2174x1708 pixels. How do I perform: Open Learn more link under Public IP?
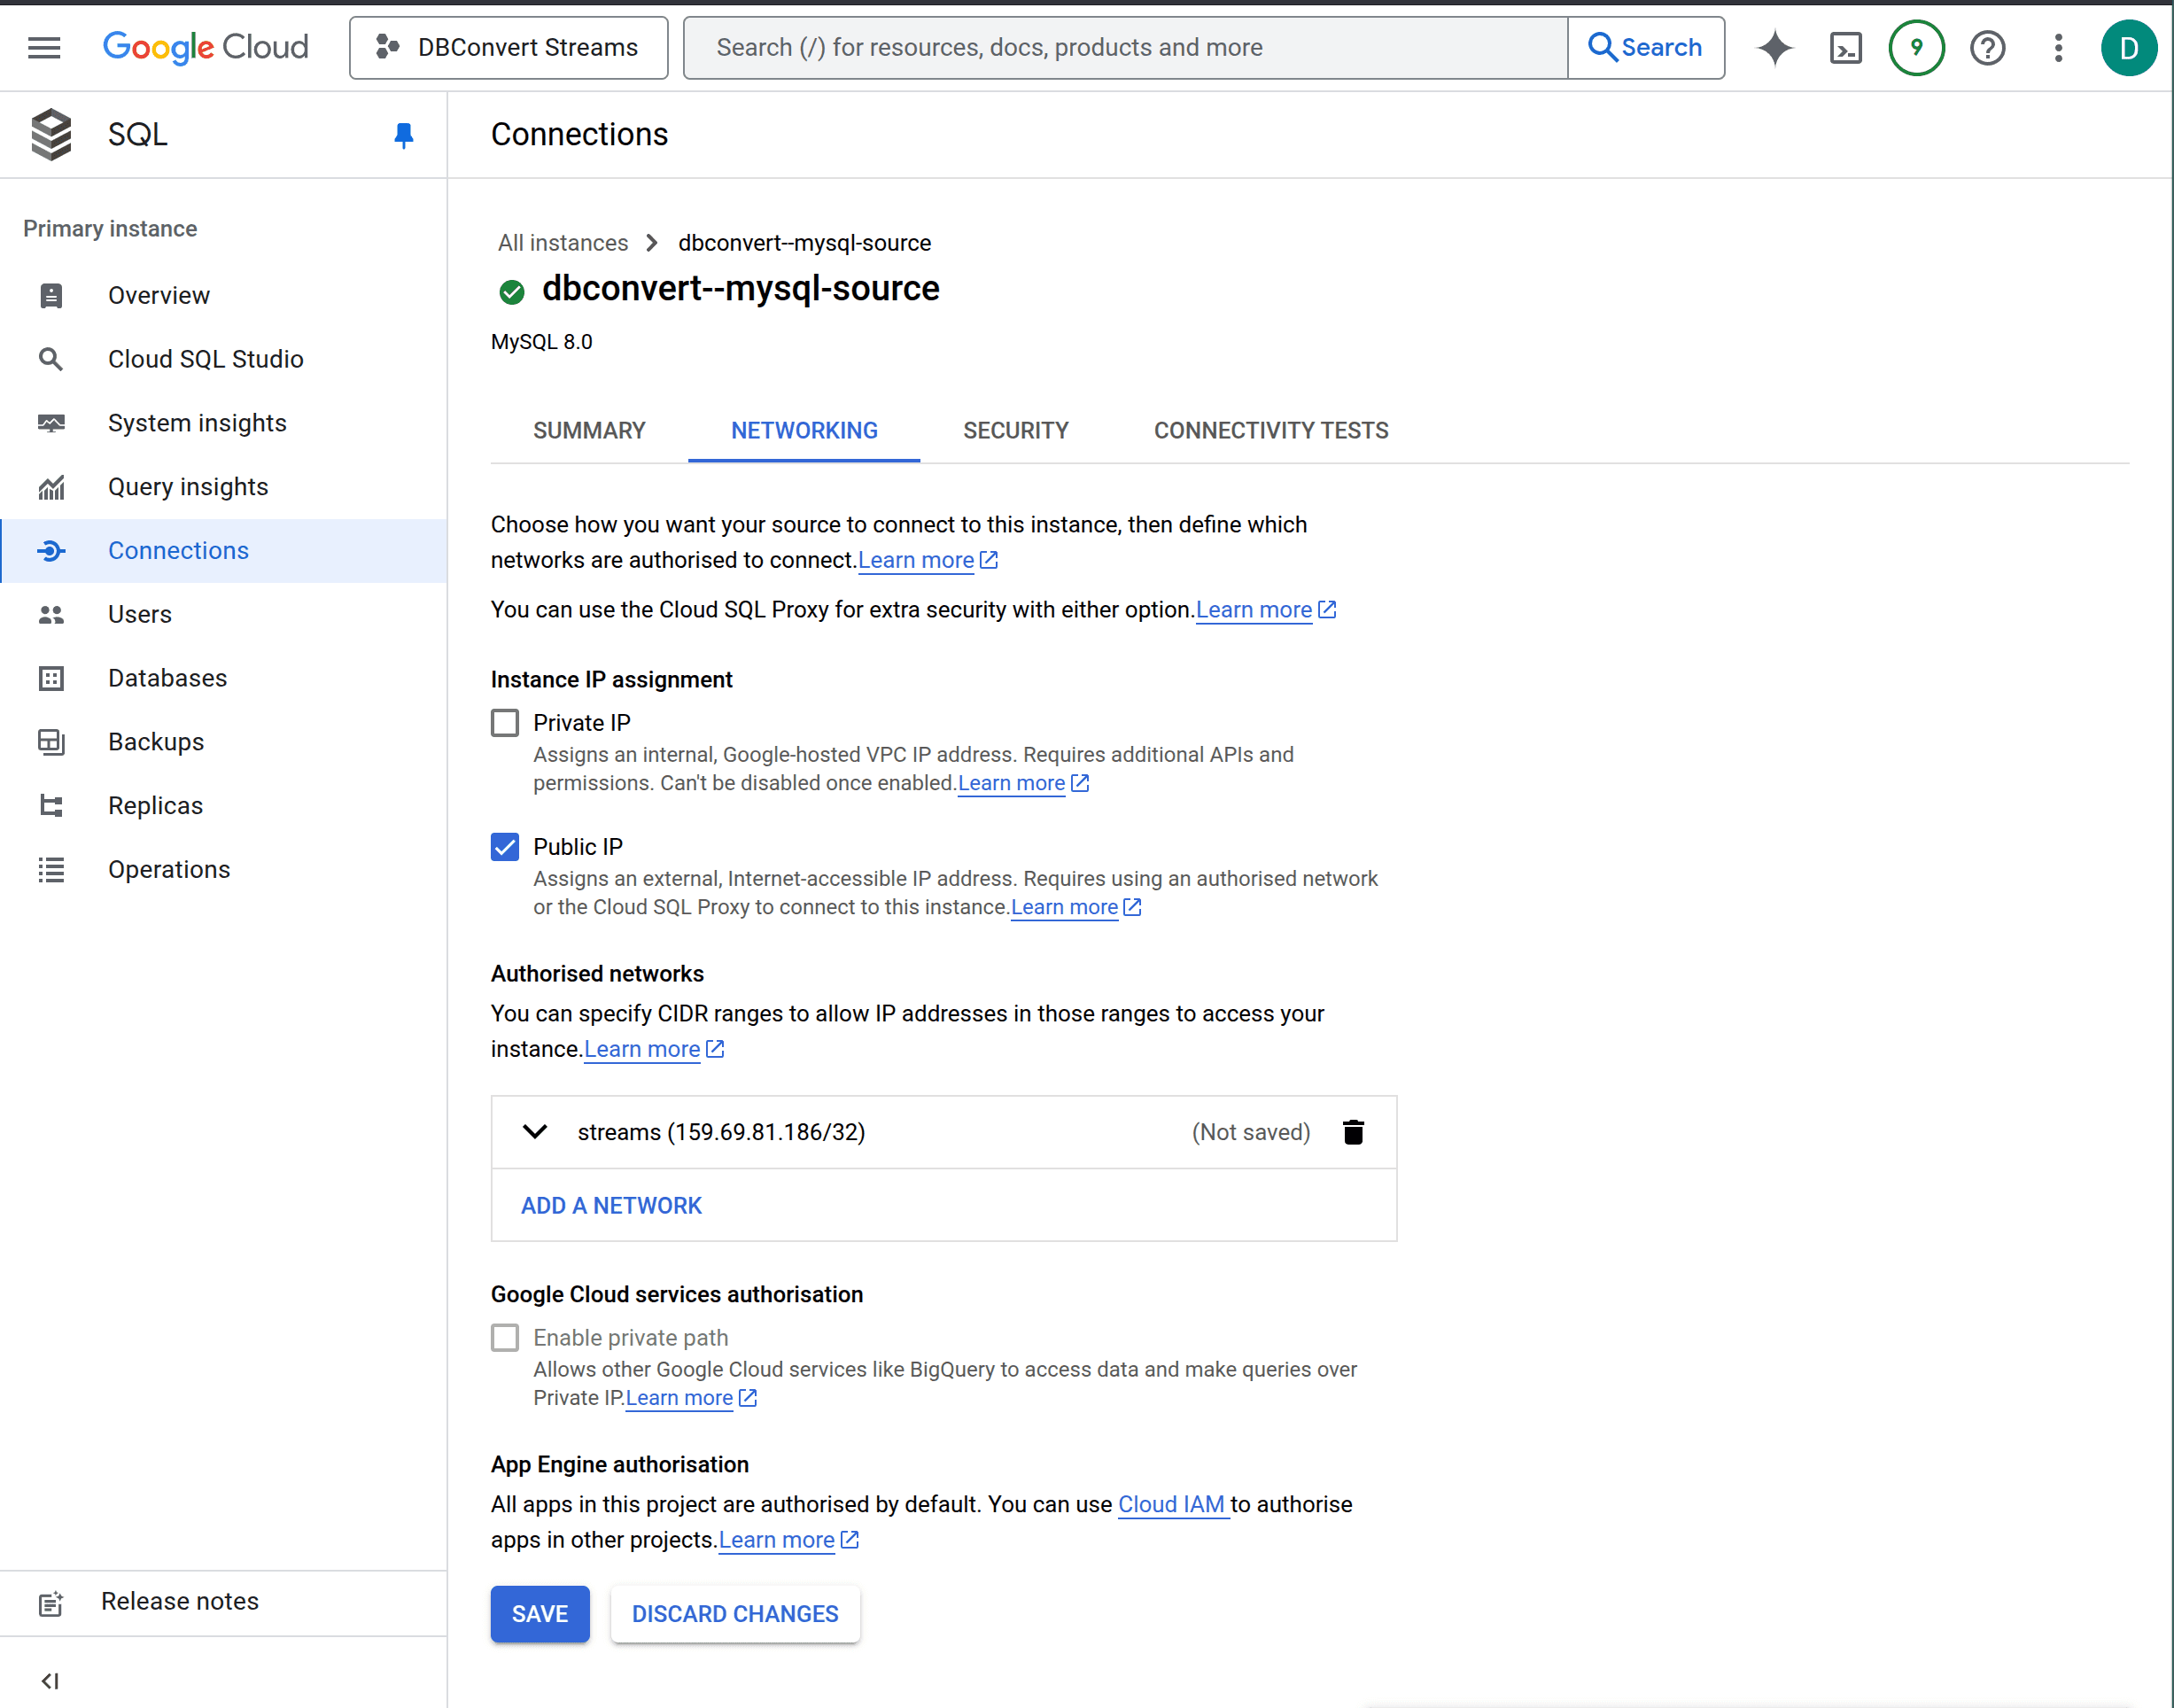1076,907
